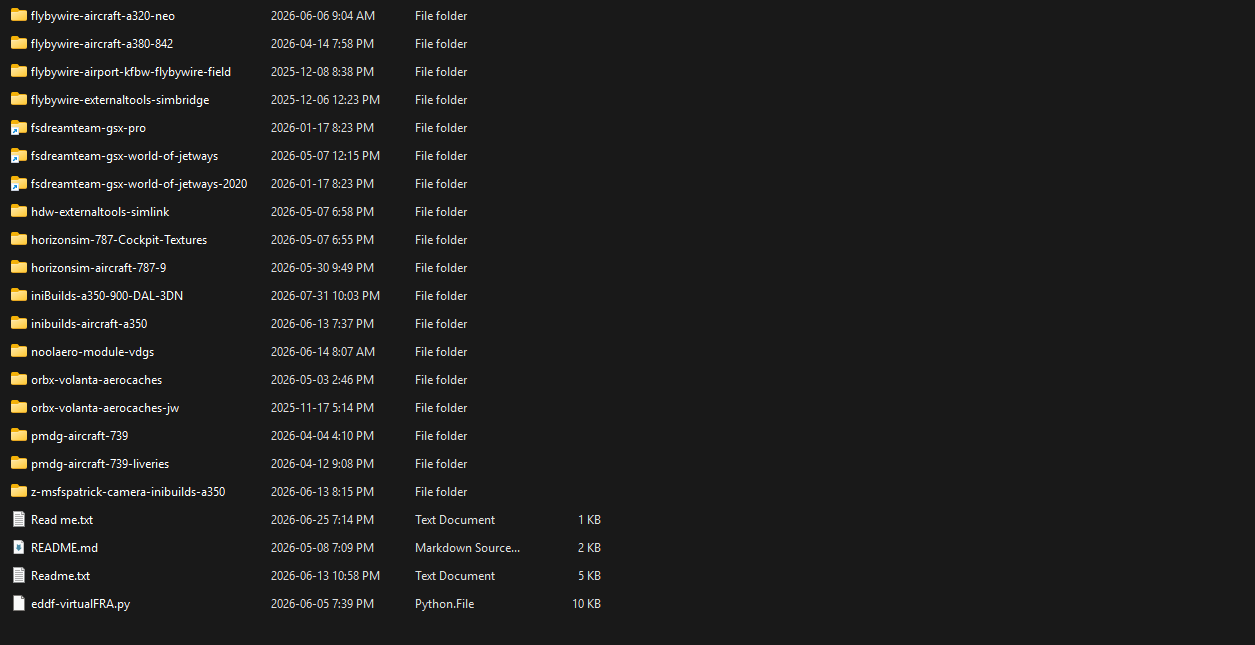Select the pmdg-aircraft-739-liveries folder name

(x=100, y=464)
